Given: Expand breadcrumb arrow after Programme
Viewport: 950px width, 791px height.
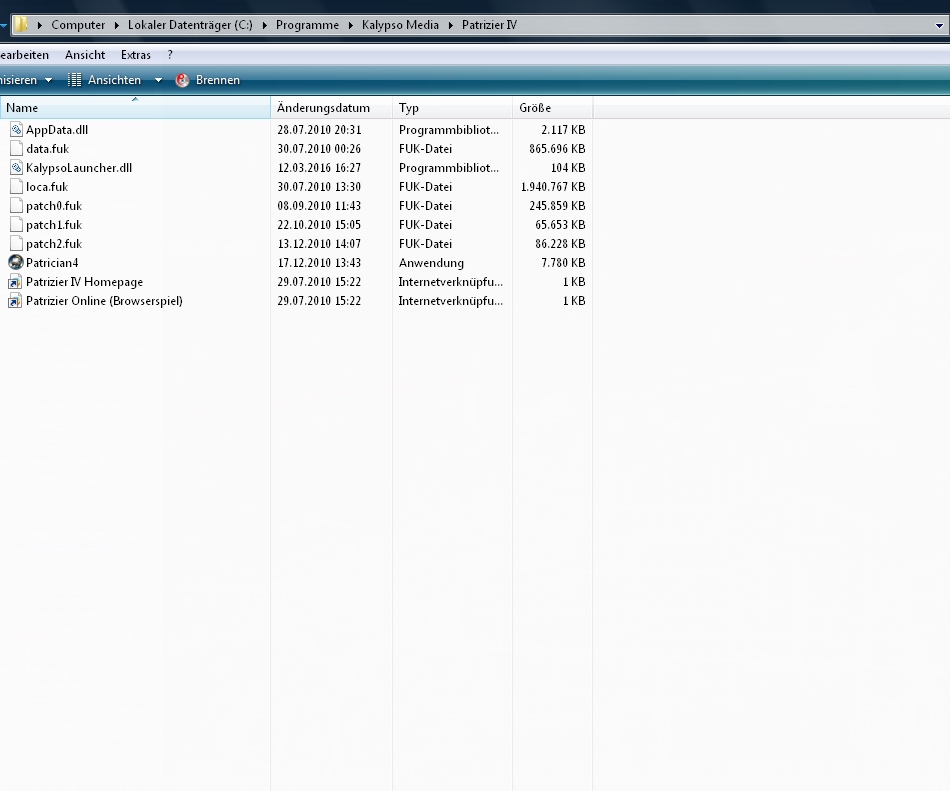Looking at the screenshot, I should pos(351,25).
